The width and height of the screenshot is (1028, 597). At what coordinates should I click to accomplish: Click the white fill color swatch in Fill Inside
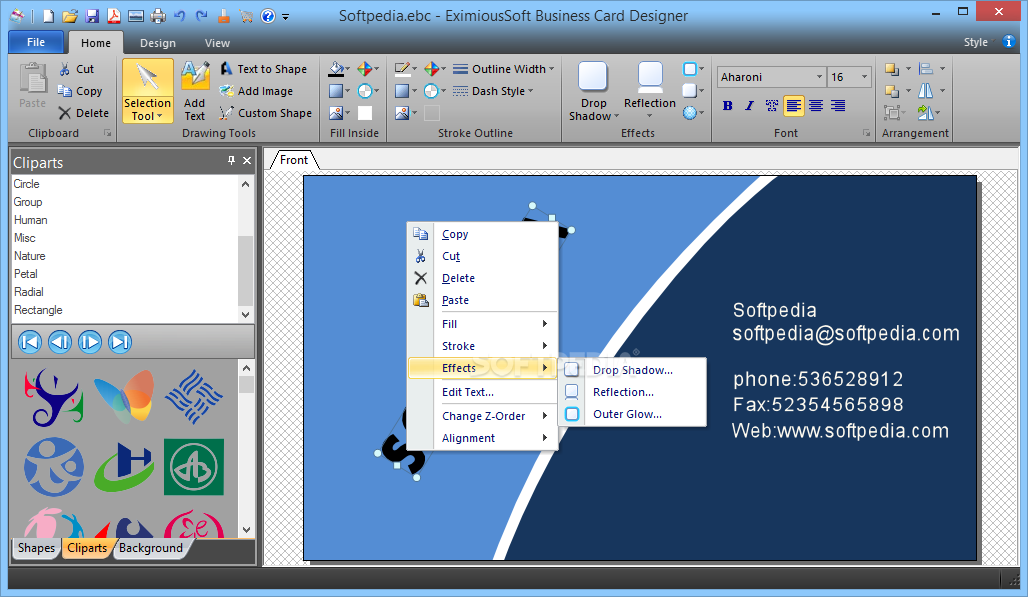(x=365, y=113)
